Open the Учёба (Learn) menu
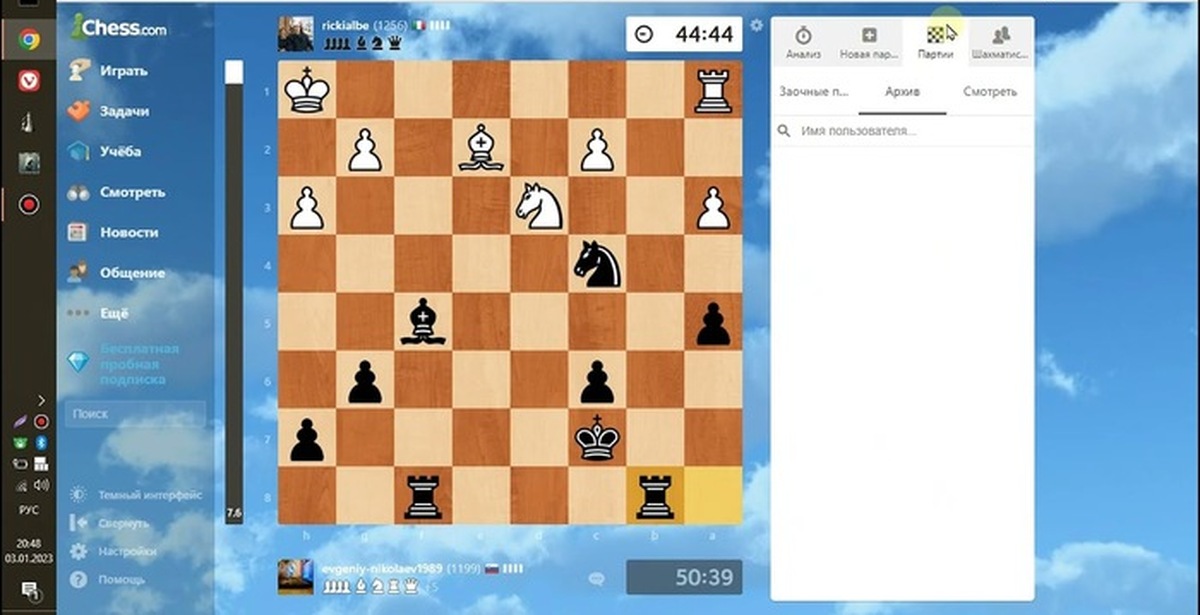 click(104, 152)
